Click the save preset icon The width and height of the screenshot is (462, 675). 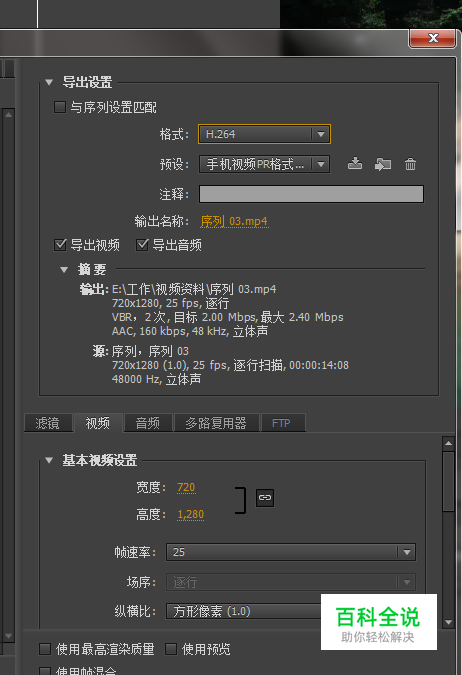[x=355, y=164]
